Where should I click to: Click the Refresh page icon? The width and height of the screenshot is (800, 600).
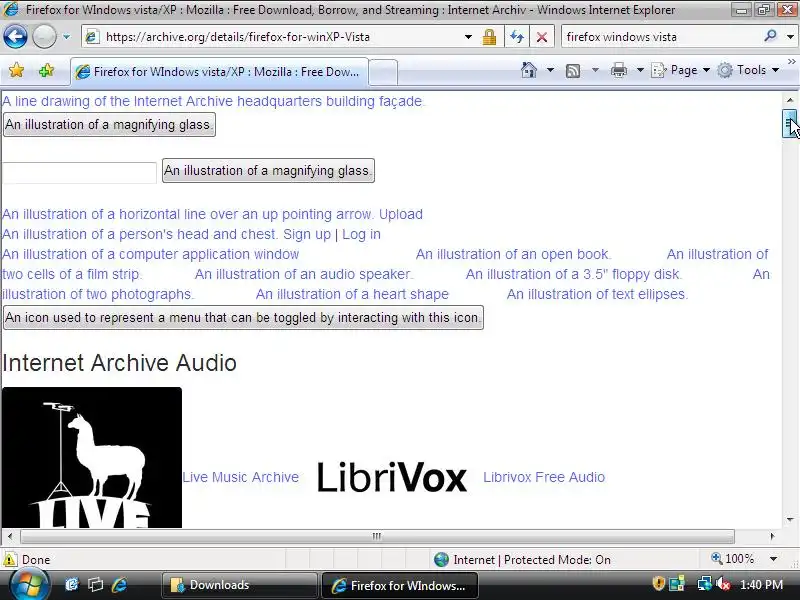click(x=517, y=37)
